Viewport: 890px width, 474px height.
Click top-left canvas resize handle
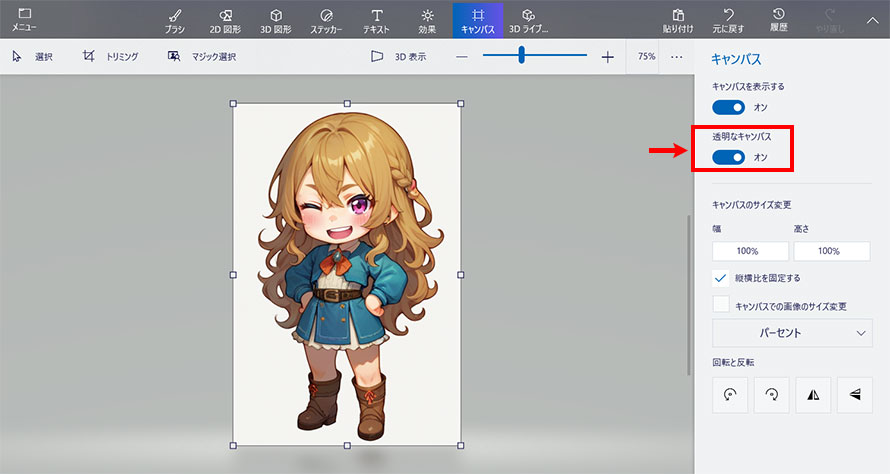click(x=233, y=103)
